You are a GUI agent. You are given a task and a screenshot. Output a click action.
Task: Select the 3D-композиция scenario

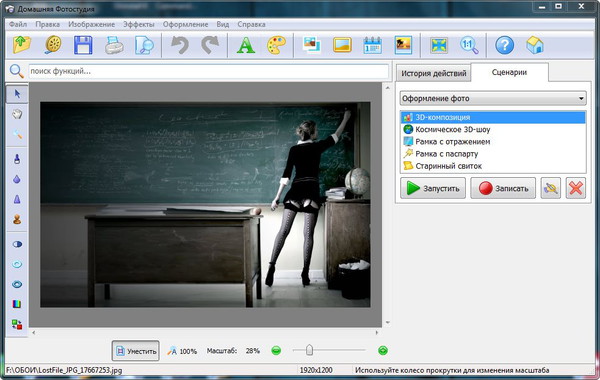coord(493,117)
